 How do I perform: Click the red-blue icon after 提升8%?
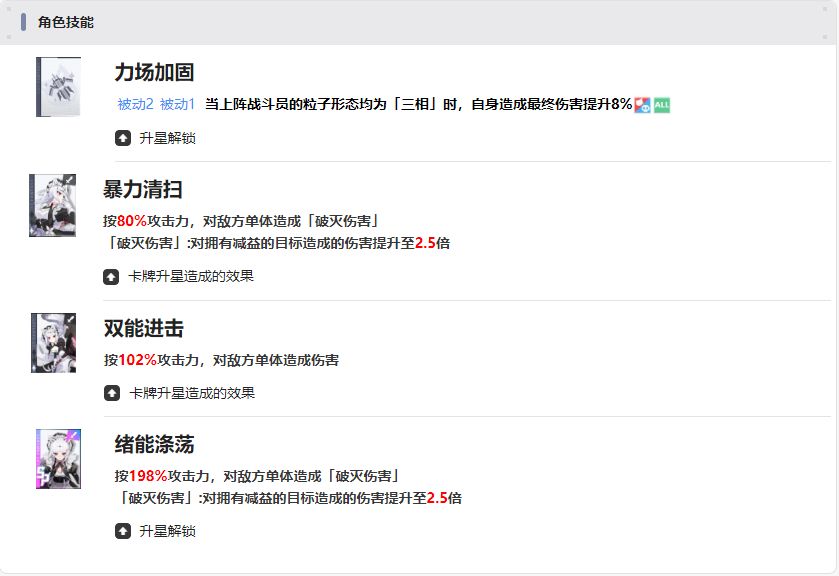(643, 105)
